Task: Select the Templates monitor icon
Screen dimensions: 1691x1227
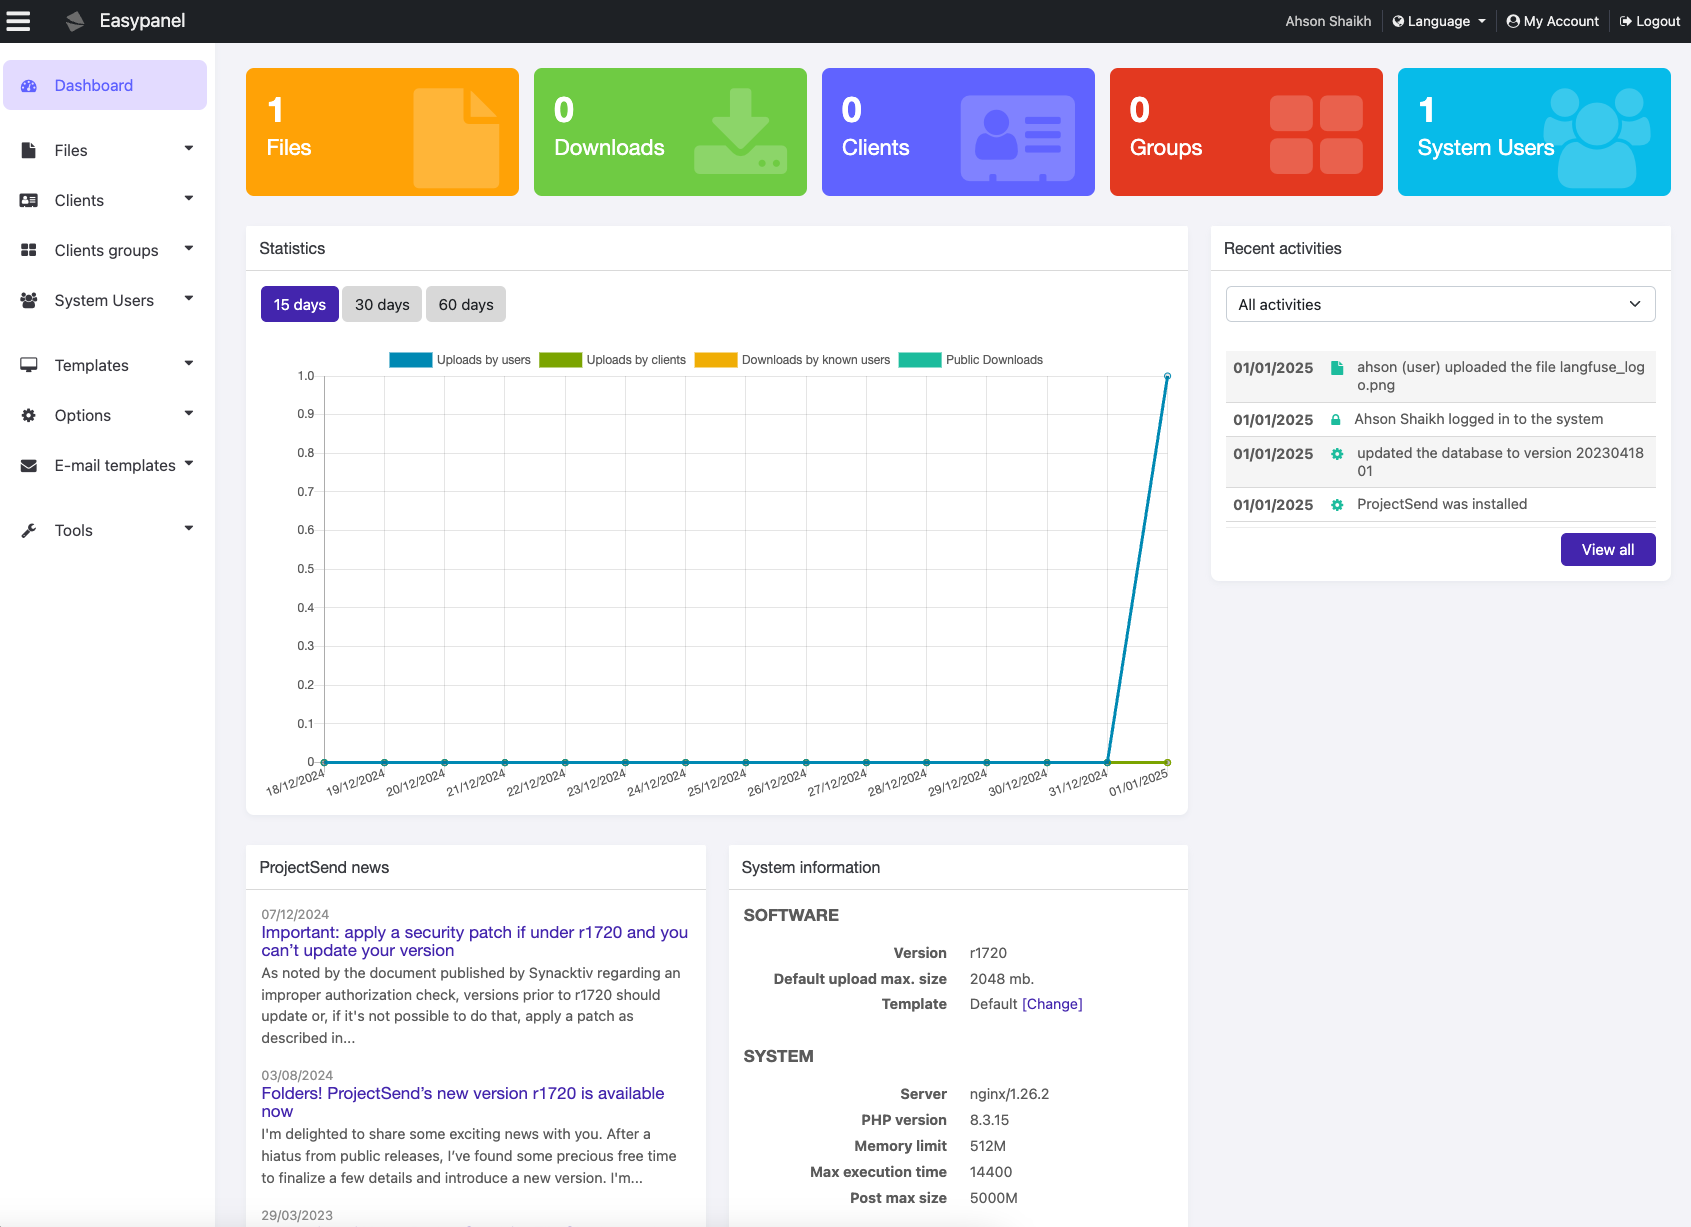Action: (x=28, y=364)
